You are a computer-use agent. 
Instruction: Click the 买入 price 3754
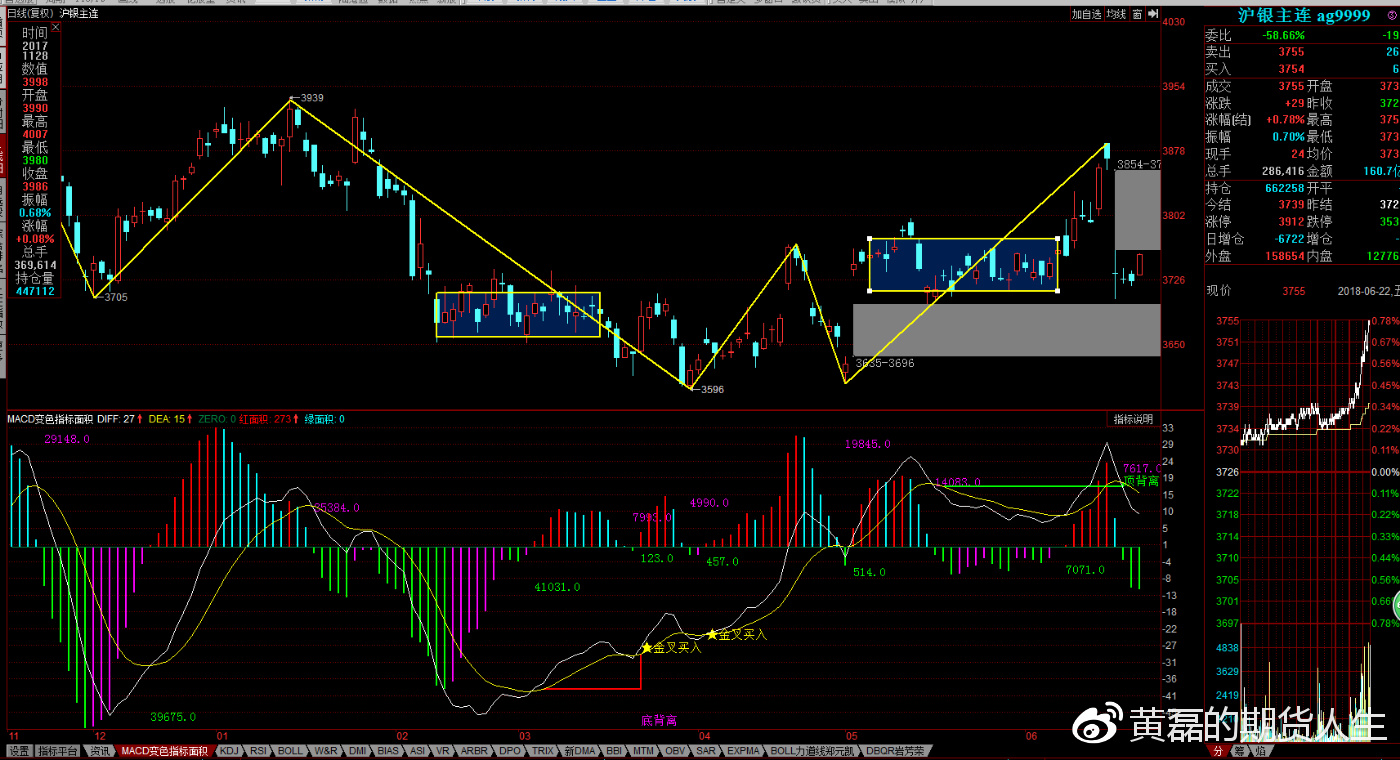point(1291,69)
